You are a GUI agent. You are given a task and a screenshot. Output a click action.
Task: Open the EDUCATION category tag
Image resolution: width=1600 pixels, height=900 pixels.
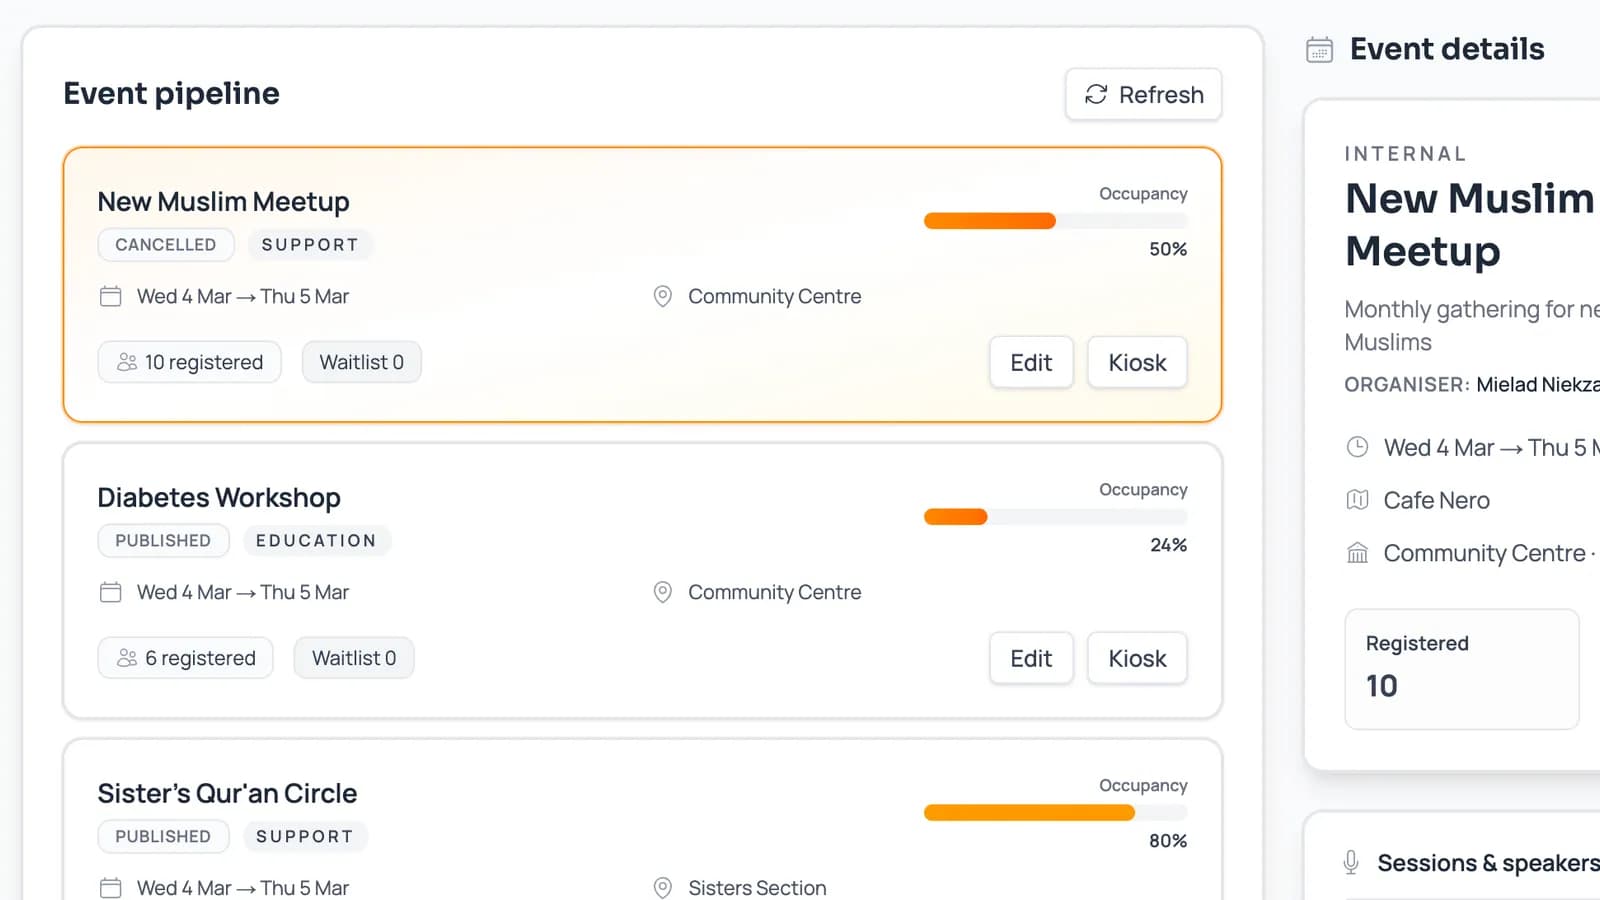coord(317,540)
